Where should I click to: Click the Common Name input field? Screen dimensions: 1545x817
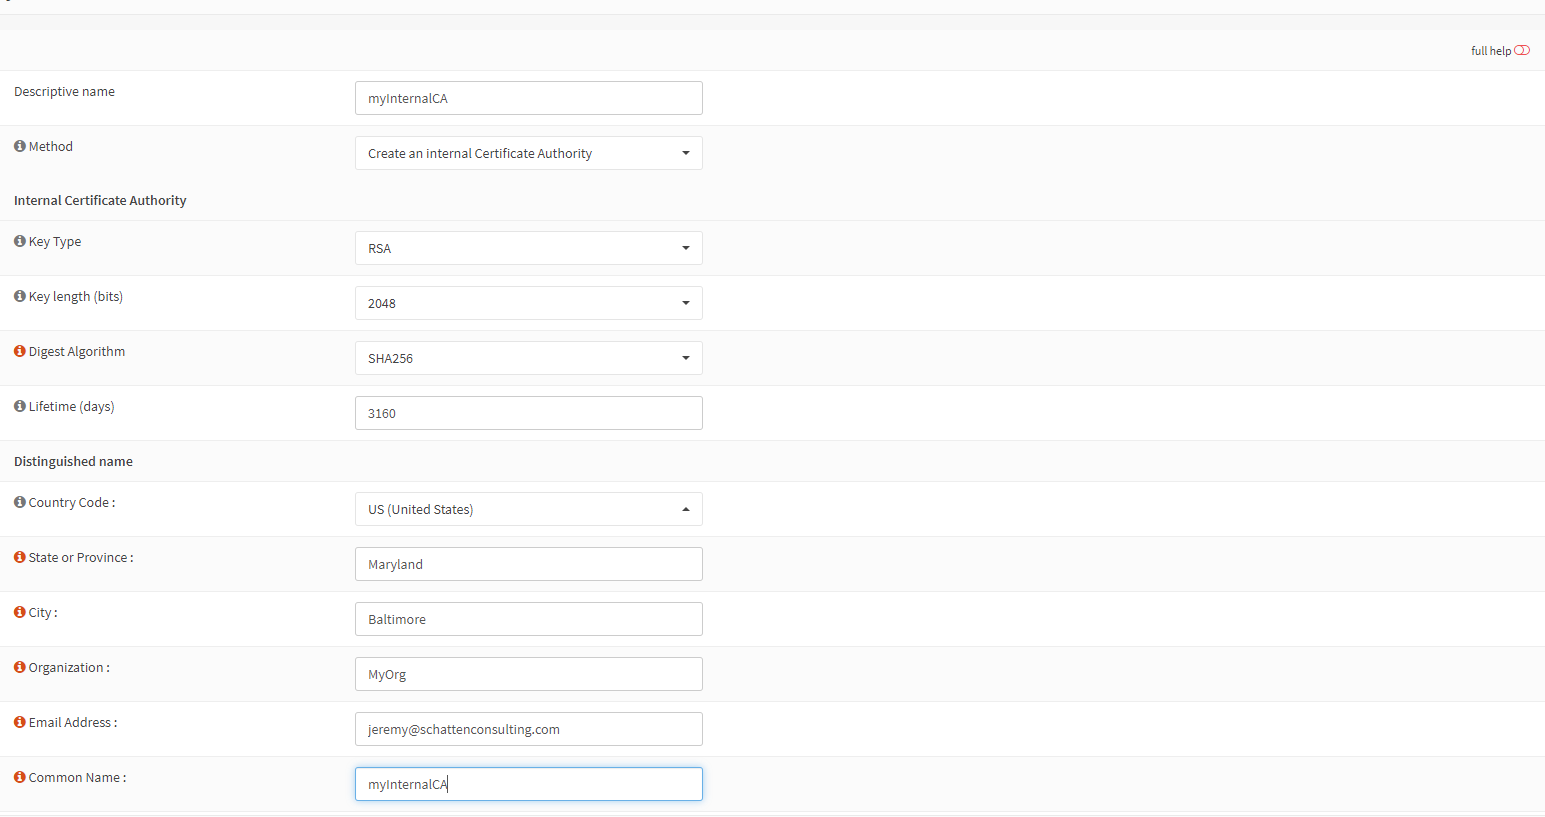click(x=528, y=784)
